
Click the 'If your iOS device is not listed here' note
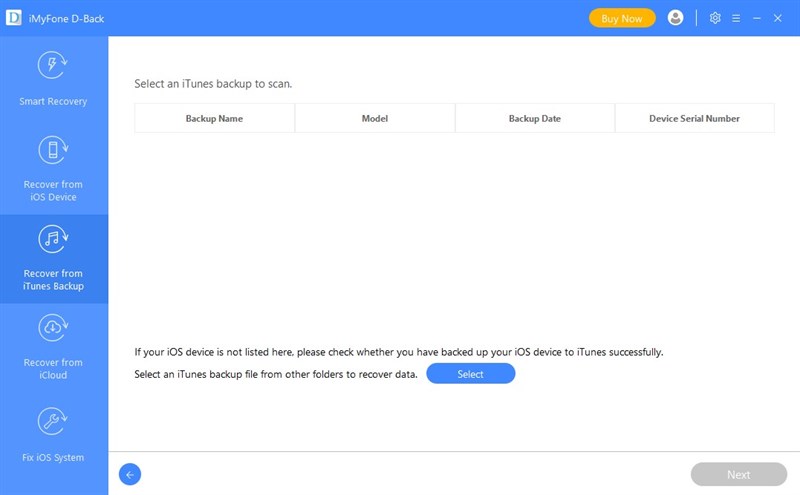pos(399,352)
